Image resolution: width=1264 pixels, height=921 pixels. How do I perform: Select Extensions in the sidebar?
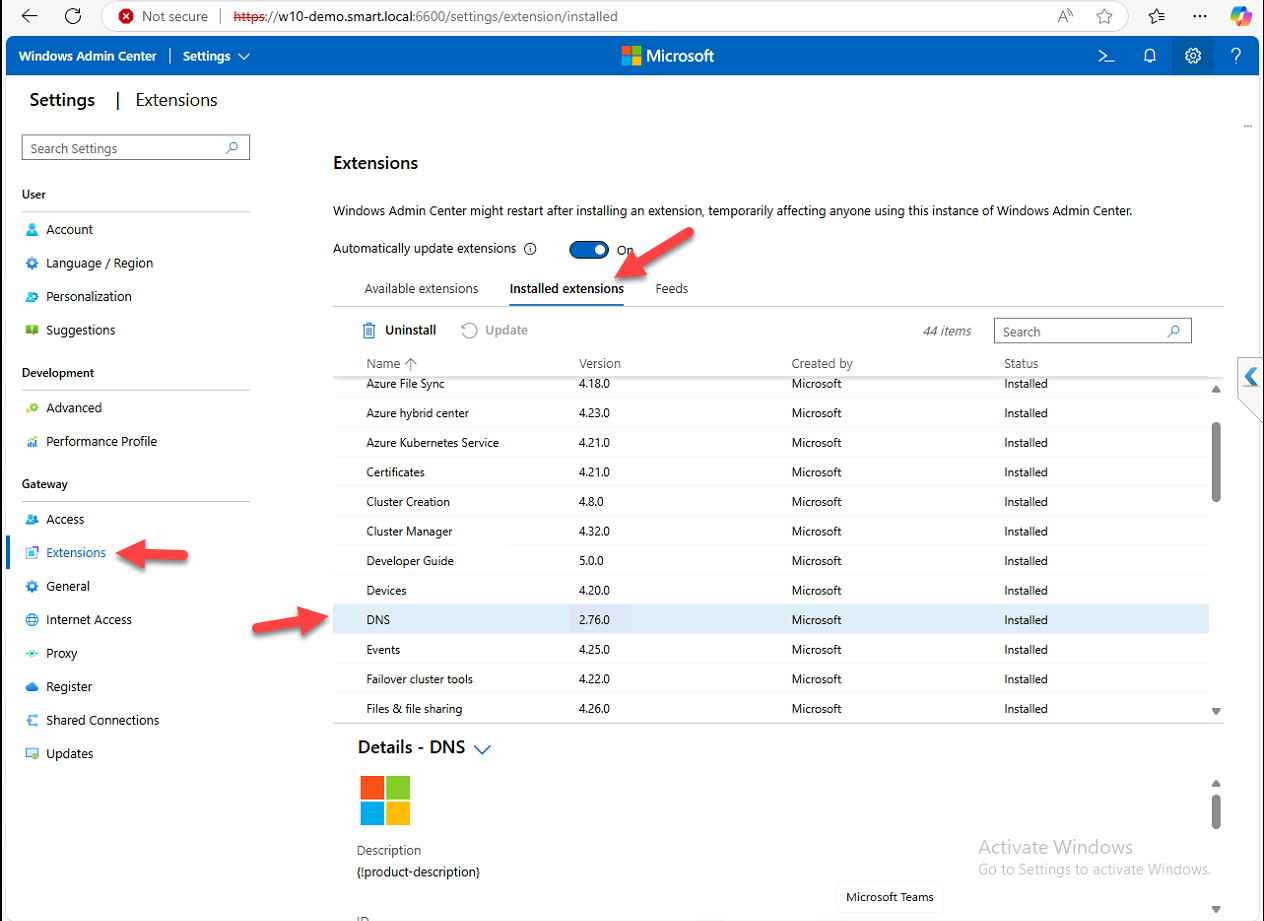pos(75,552)
